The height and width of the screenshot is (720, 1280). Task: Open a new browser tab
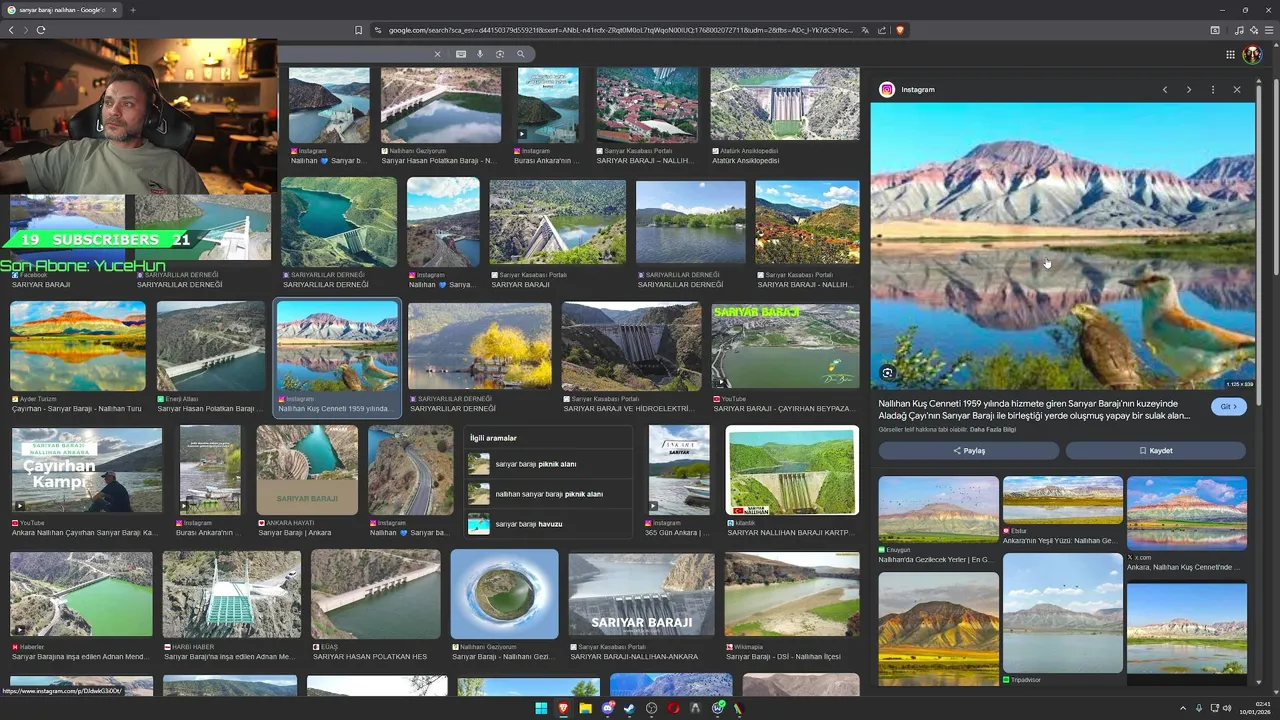coord(133,10)
